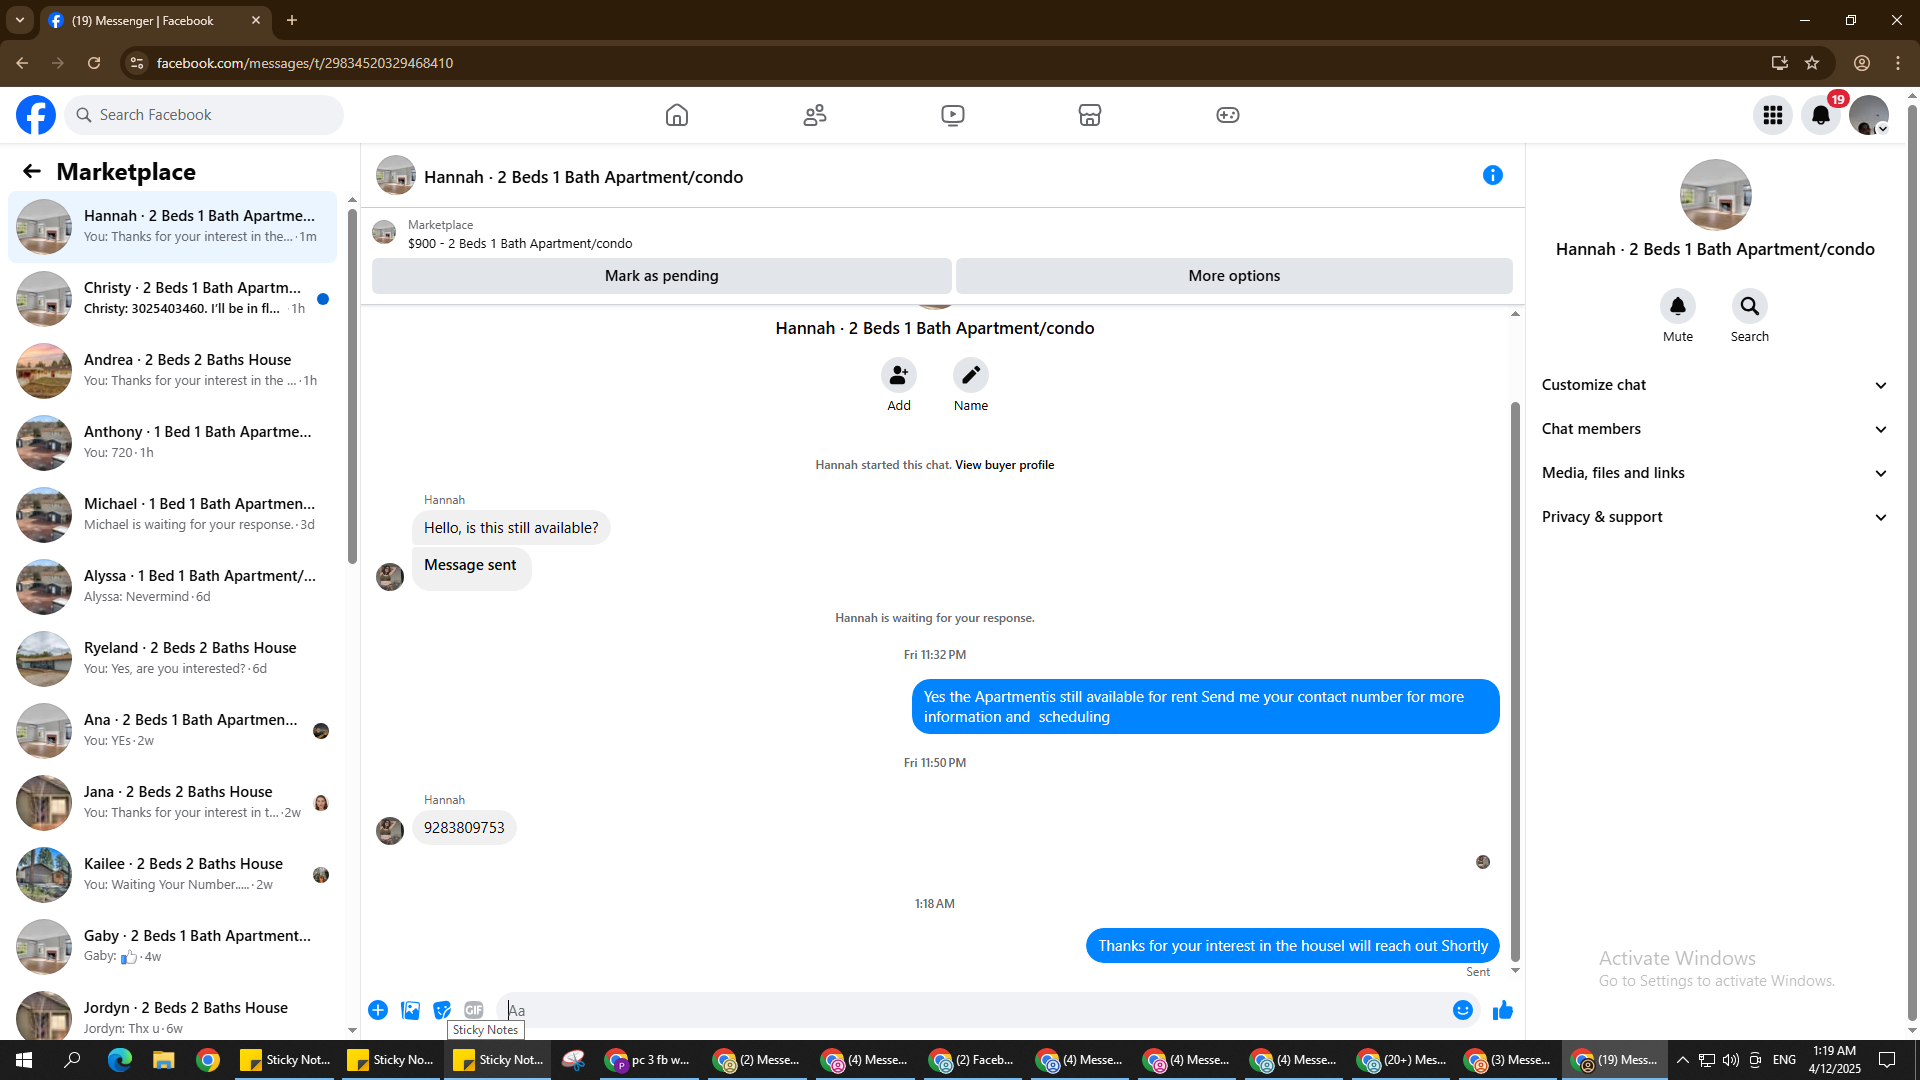The width and height of the screenshot is (1920, 1080).
Task: Open the Windows action center
Action: (x=1887, y=1060)
